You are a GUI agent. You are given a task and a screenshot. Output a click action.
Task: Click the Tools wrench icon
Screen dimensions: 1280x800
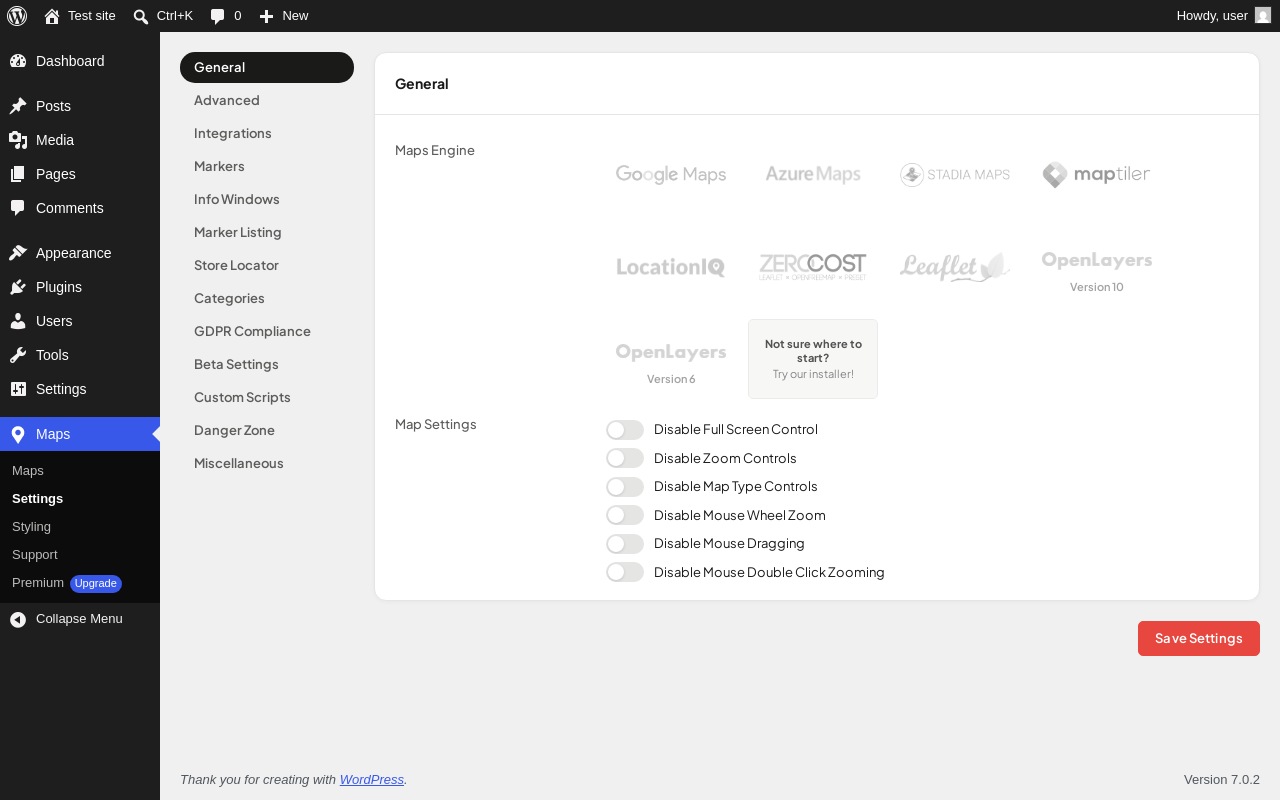[x=18, y=355]
